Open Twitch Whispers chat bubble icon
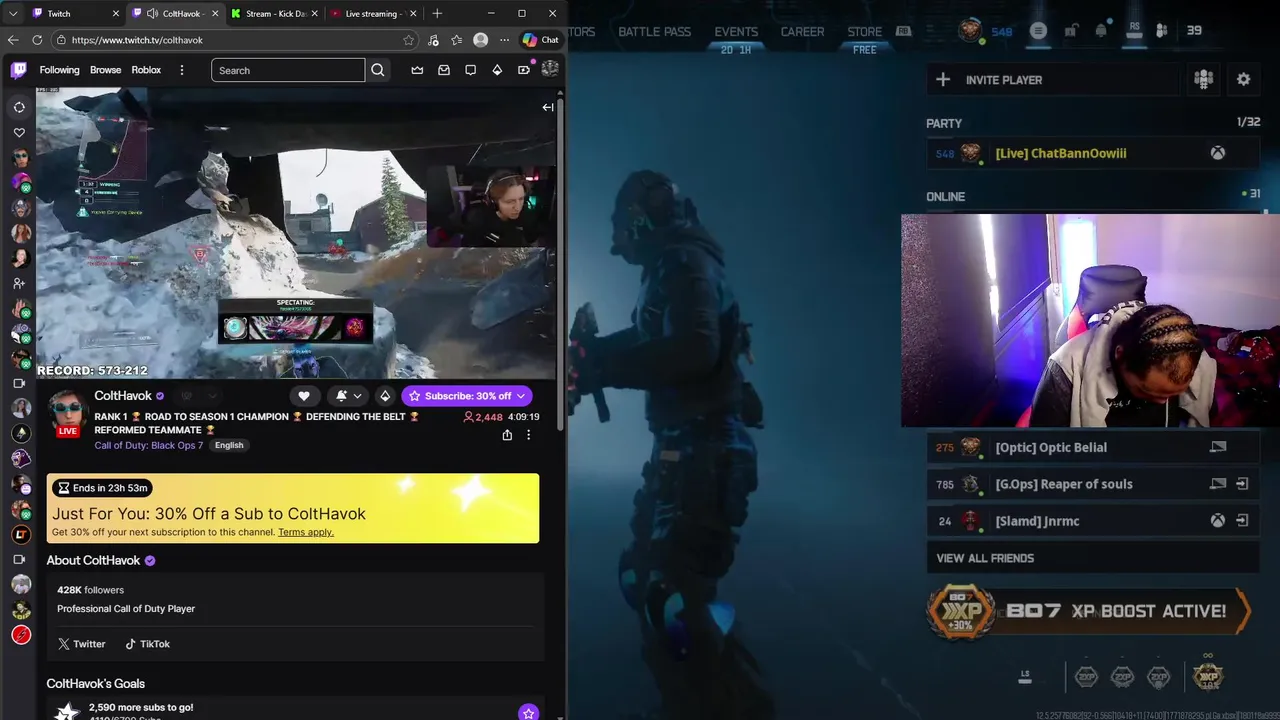Image resolution: width=1280 pixels, height=720 pixels. click(470, 70)
